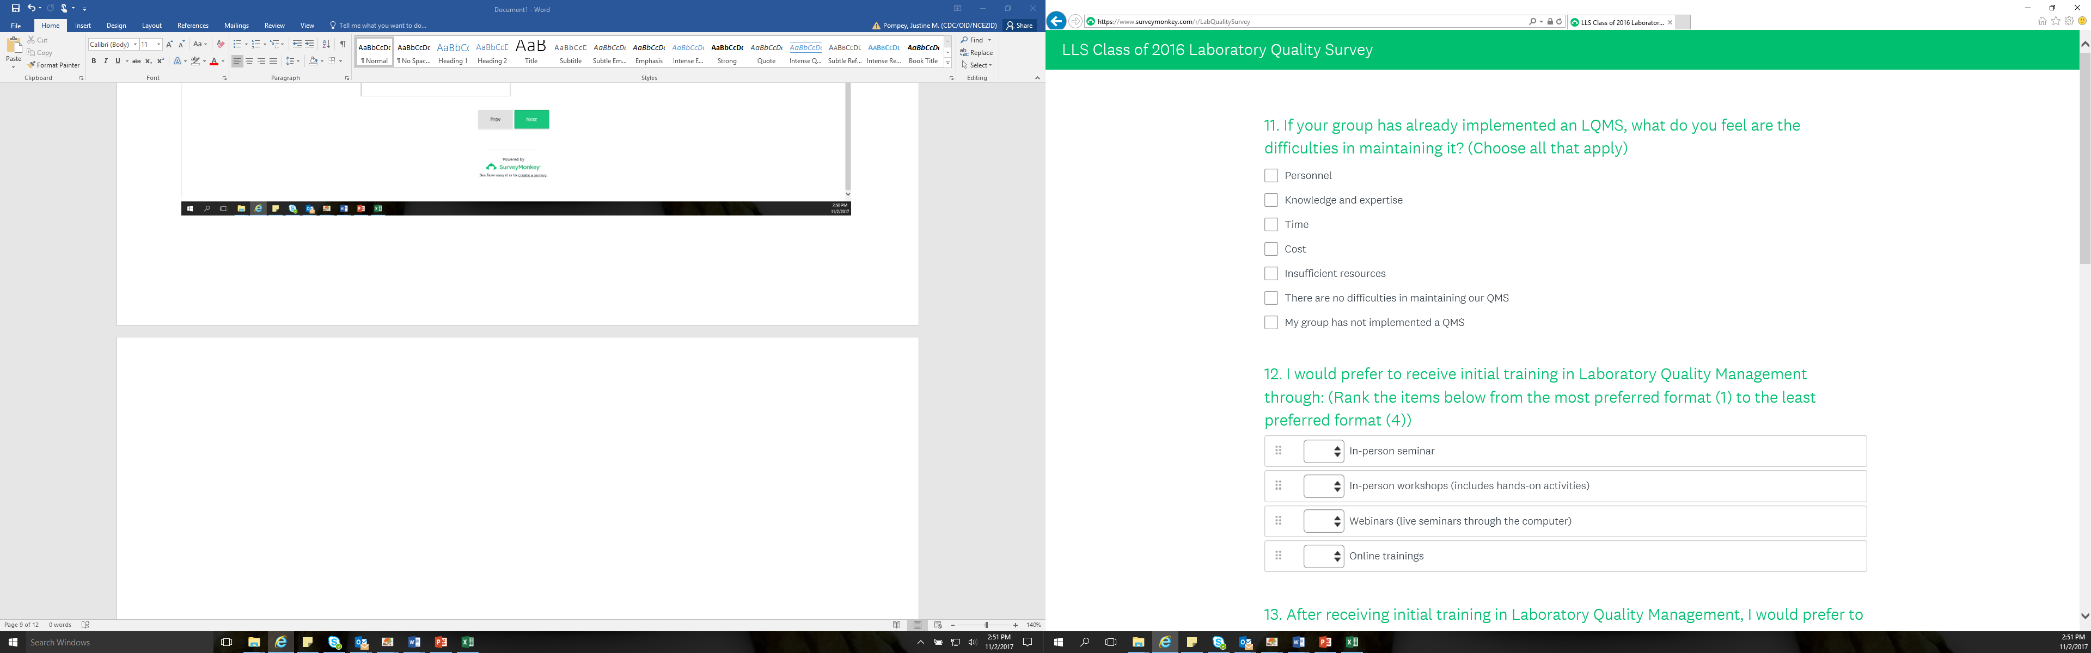The width and height of the screenshot is (2091, 653).
Task: Apply subscript formatting
Action: pos(148,61)
